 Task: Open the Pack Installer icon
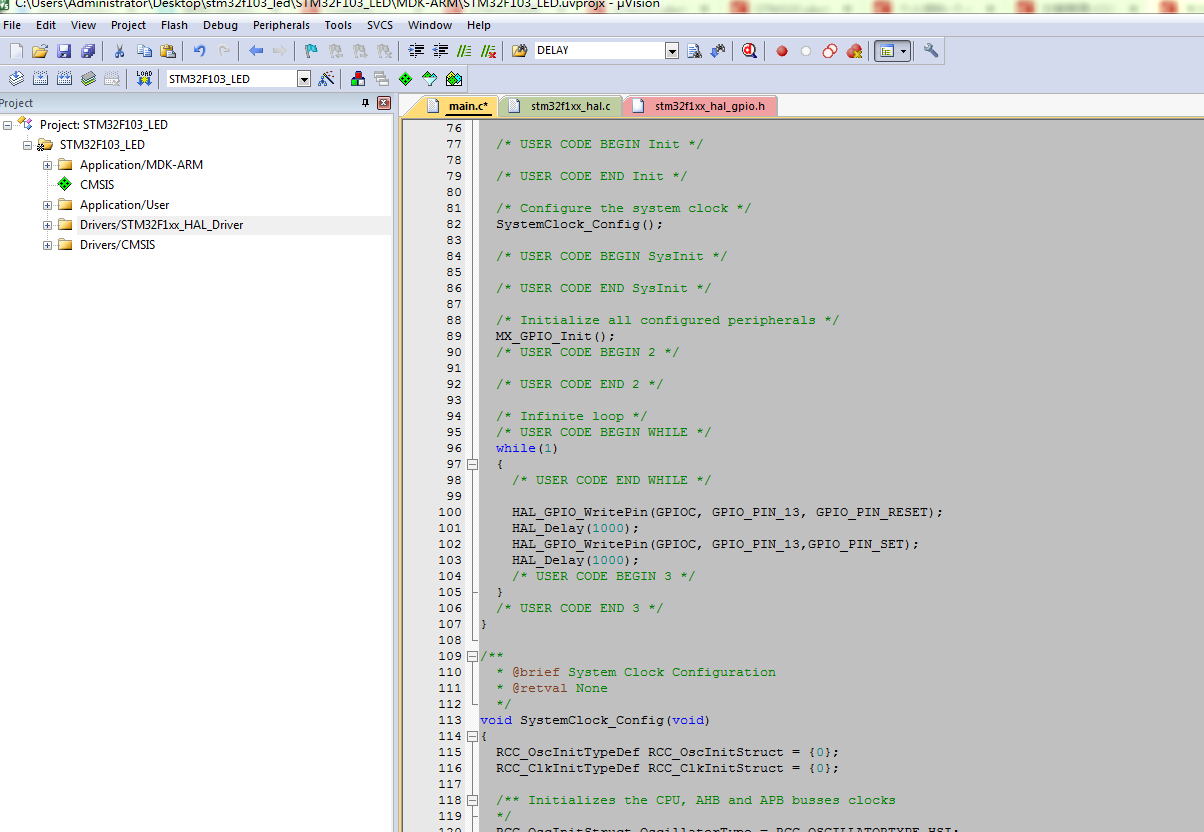pos(453,79)
